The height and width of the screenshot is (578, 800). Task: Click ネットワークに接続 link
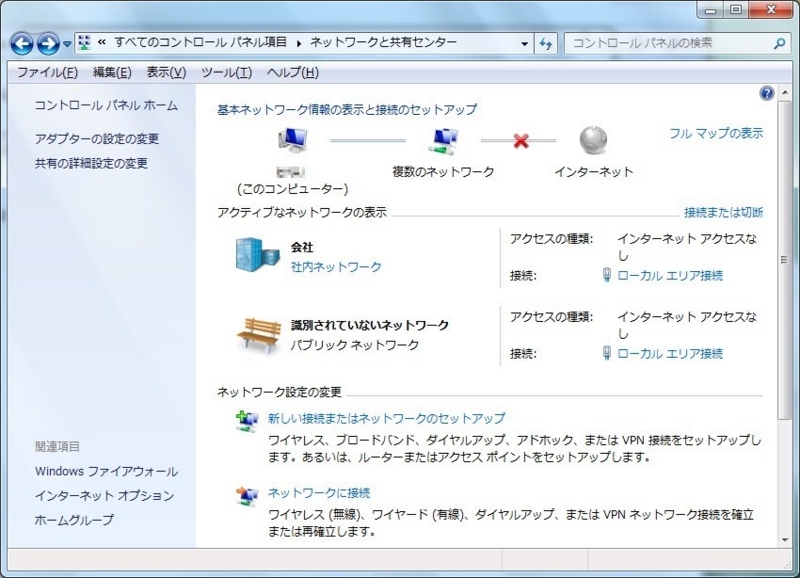(319, 493)
